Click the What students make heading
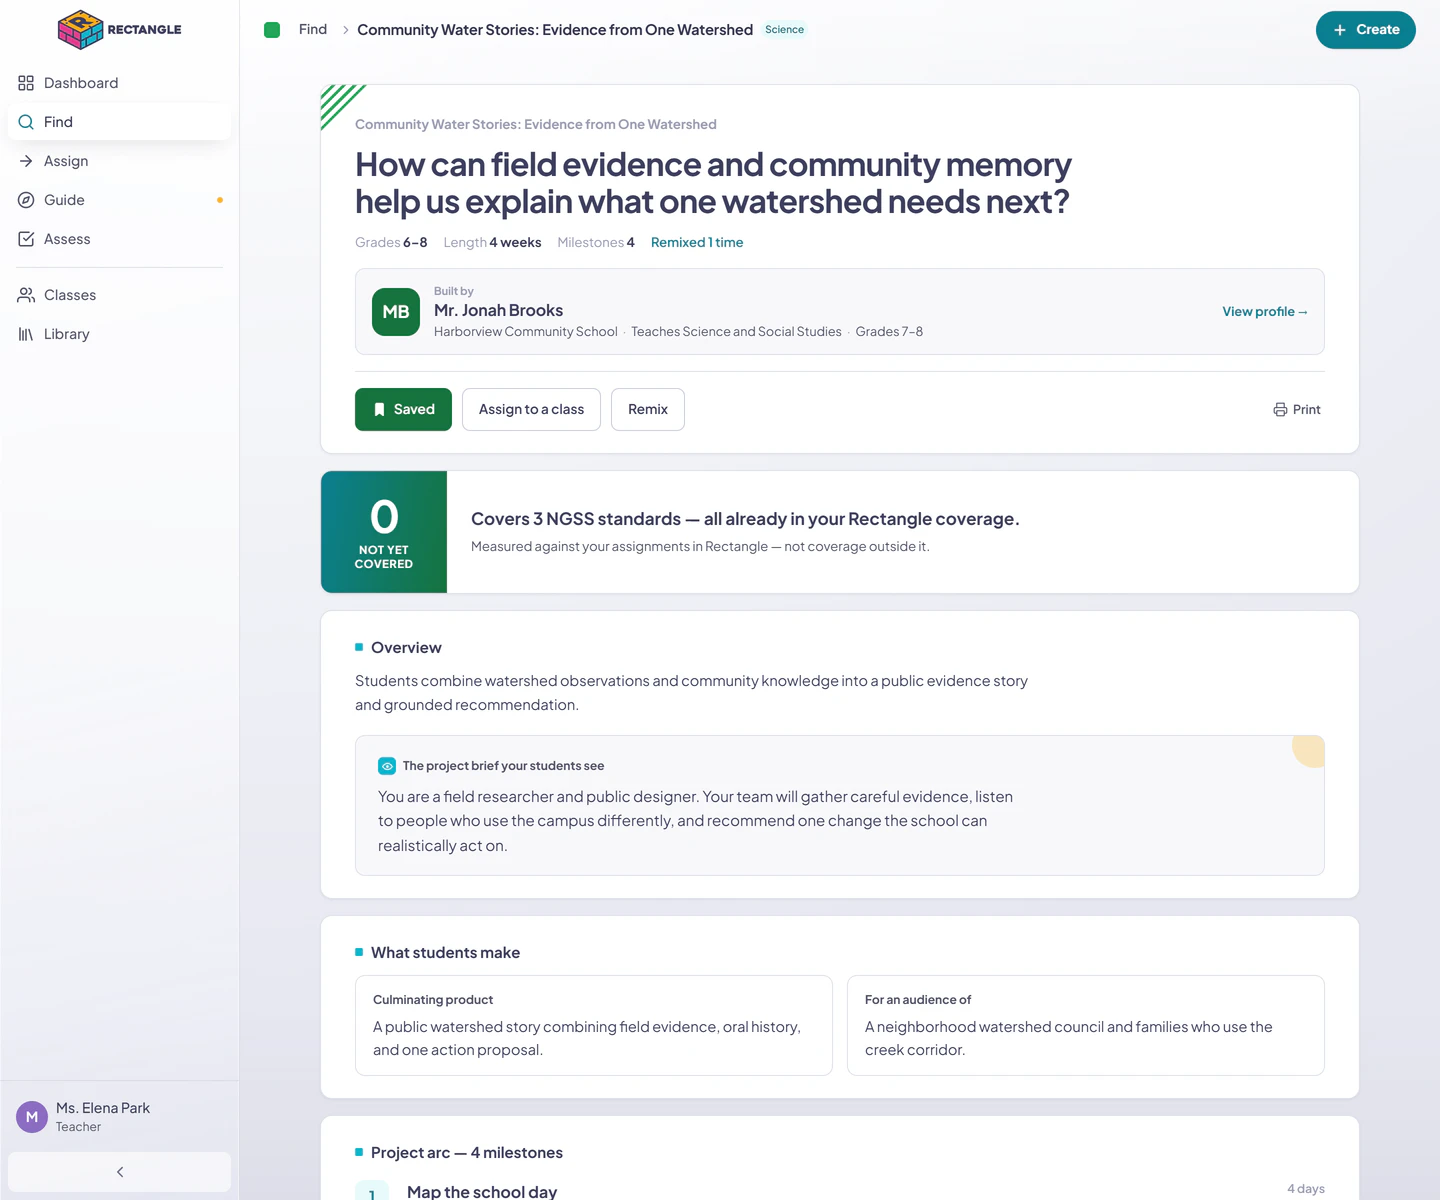Screen dimensions: 1440x1200 [445, 953]
